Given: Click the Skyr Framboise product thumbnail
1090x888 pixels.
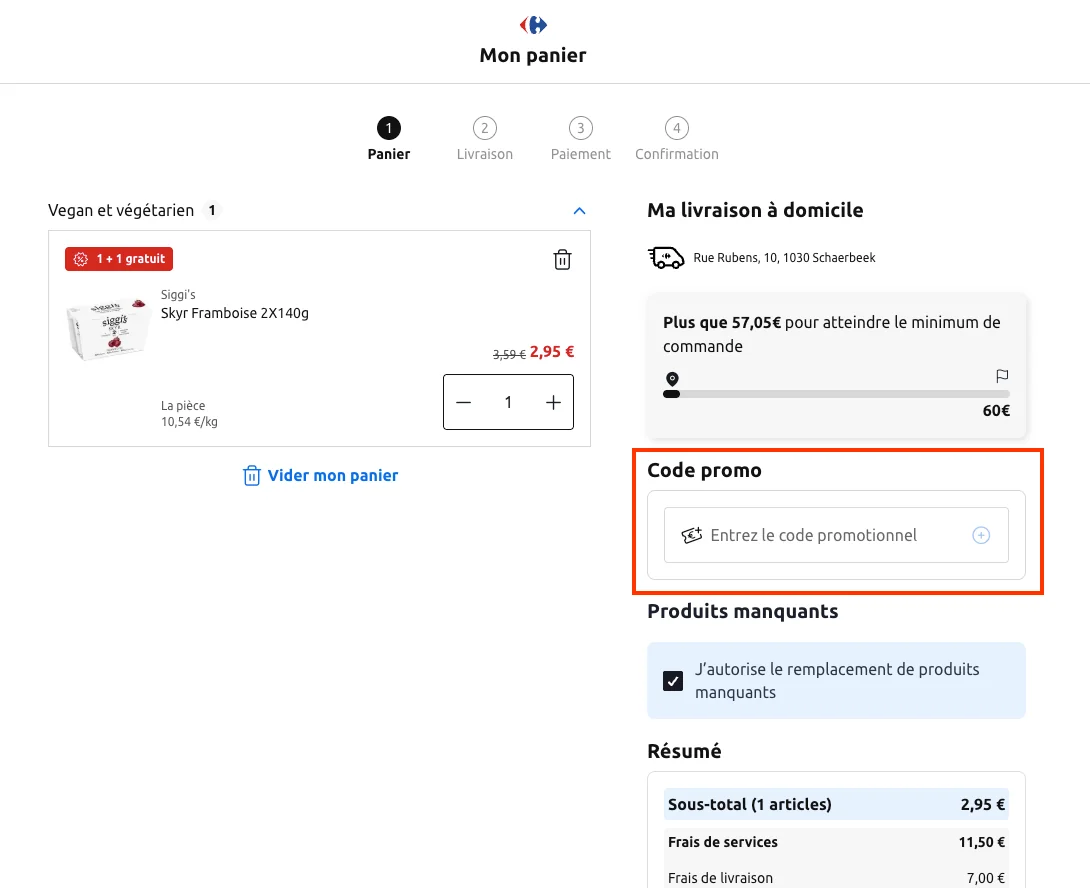Looking at the screenshot, I should 108,329.
